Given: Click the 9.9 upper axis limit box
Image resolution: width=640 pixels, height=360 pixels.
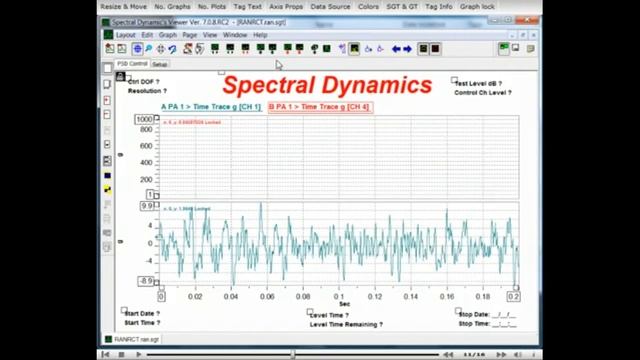Looking at the screenshot, I should coord(147,206).
